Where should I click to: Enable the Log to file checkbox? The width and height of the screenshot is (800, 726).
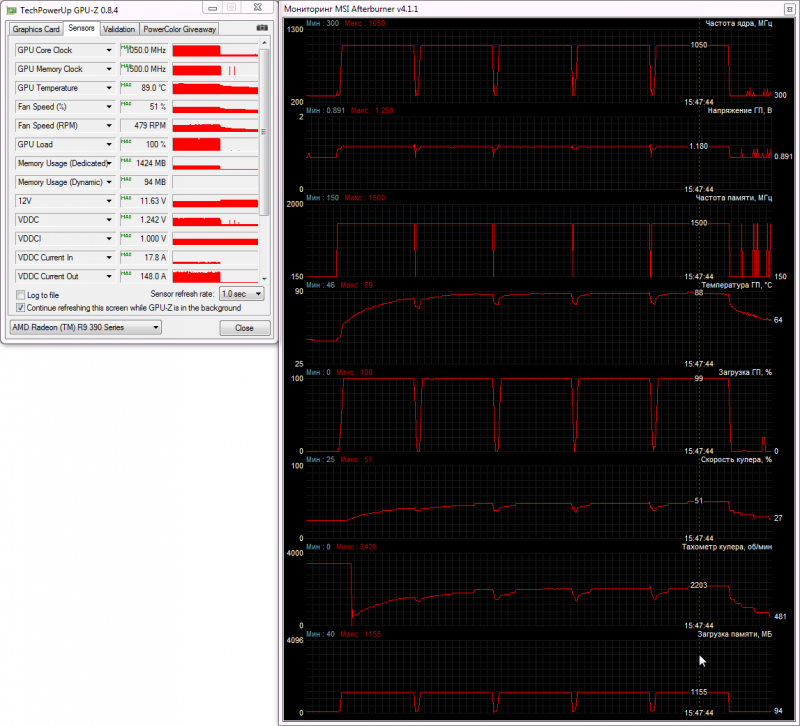[x=20, y=295]
